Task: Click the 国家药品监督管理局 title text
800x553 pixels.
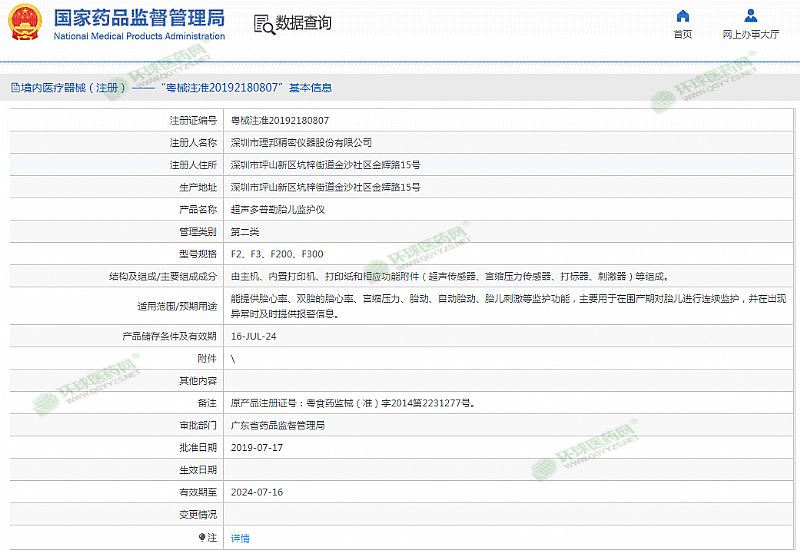Action: tap(138, 17)
